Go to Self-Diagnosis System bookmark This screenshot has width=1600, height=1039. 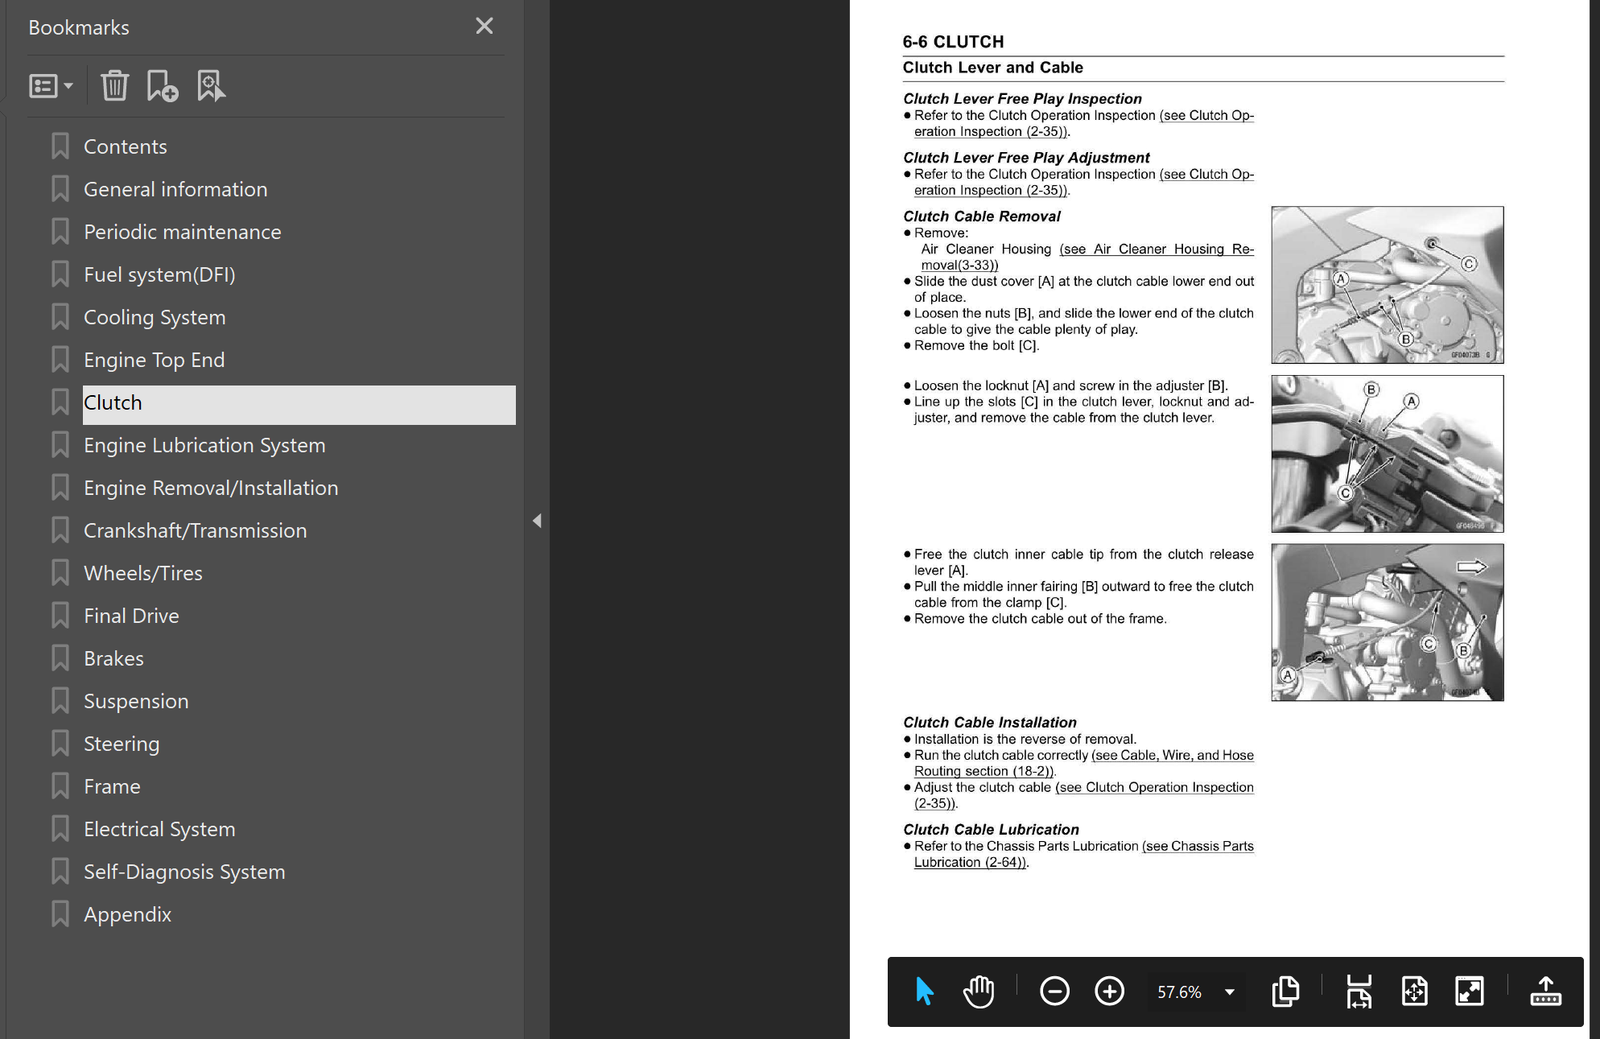pyautogui.click(x=184, y=872)
